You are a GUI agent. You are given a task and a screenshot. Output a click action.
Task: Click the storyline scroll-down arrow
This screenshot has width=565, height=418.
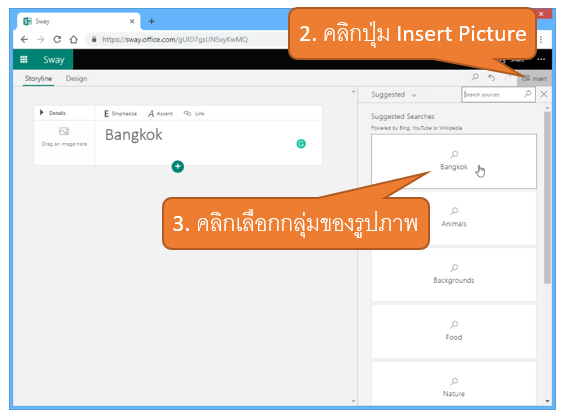353,401
